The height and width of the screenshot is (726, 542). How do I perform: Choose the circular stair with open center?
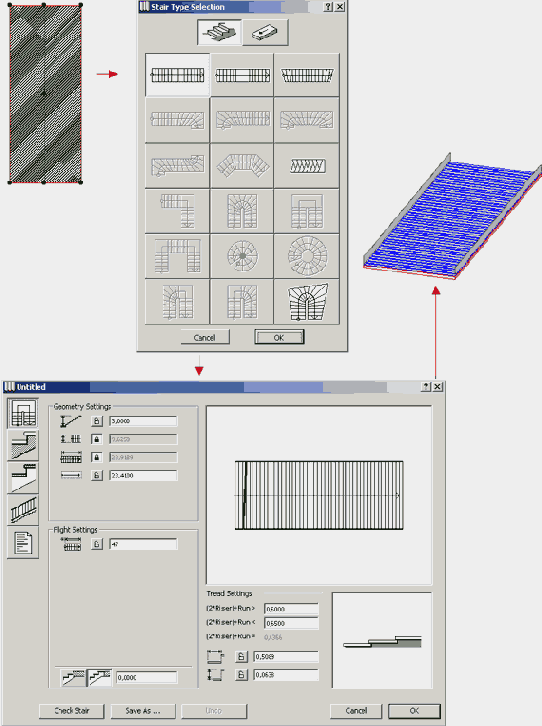[x=307, y=256]
